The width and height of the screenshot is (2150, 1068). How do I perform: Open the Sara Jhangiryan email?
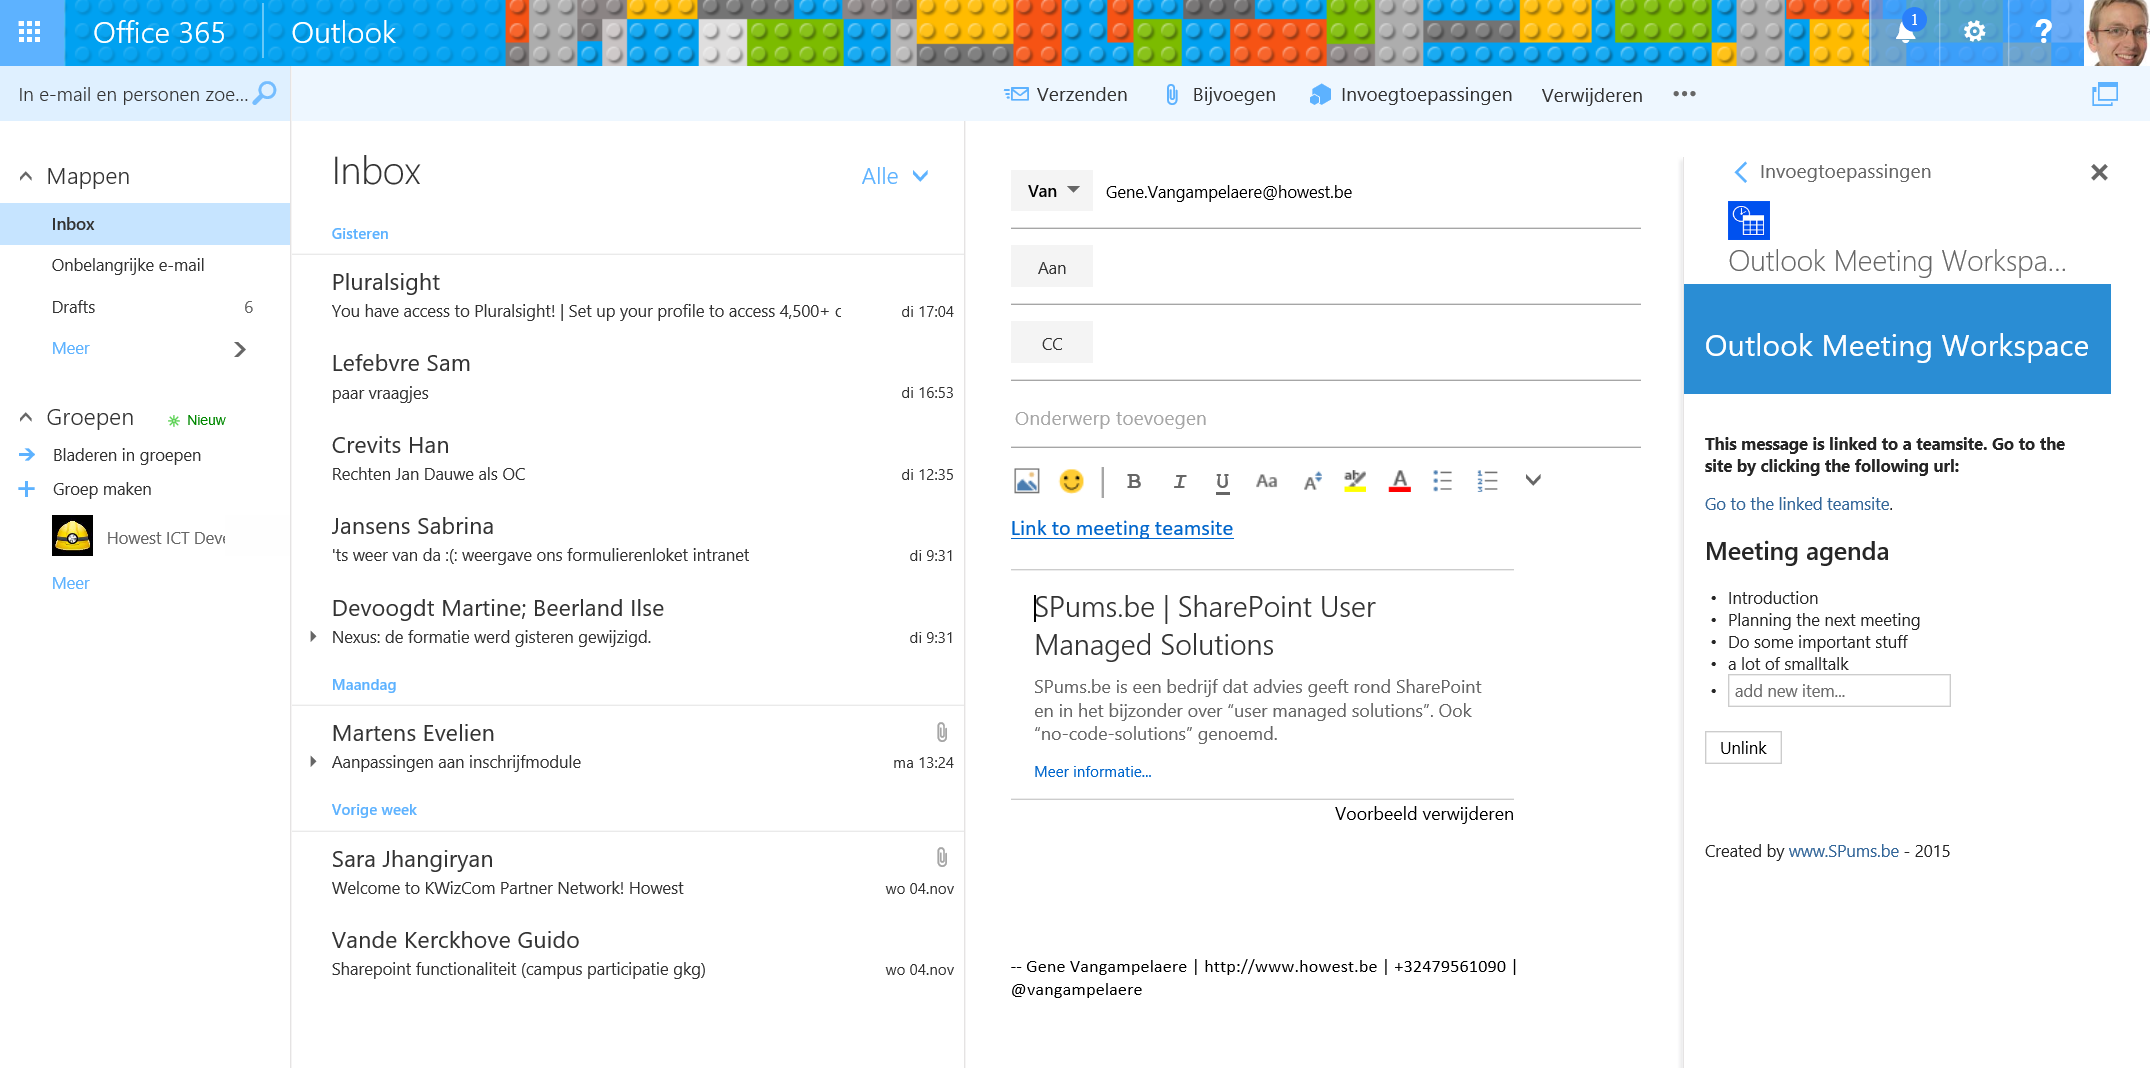pyautogui.click(x=628, y=873)
